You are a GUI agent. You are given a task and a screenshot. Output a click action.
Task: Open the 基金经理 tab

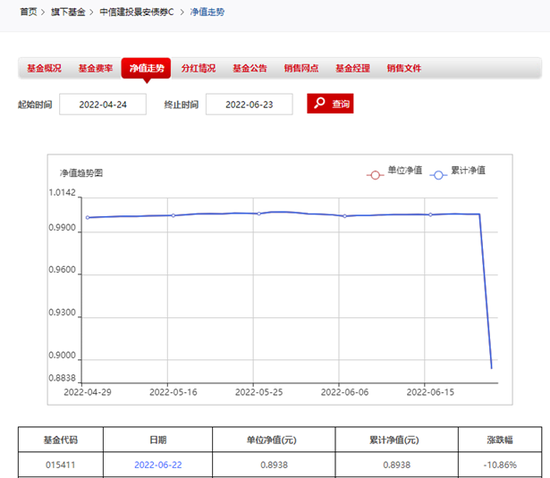pyautogui.click(x=353, y=68)
